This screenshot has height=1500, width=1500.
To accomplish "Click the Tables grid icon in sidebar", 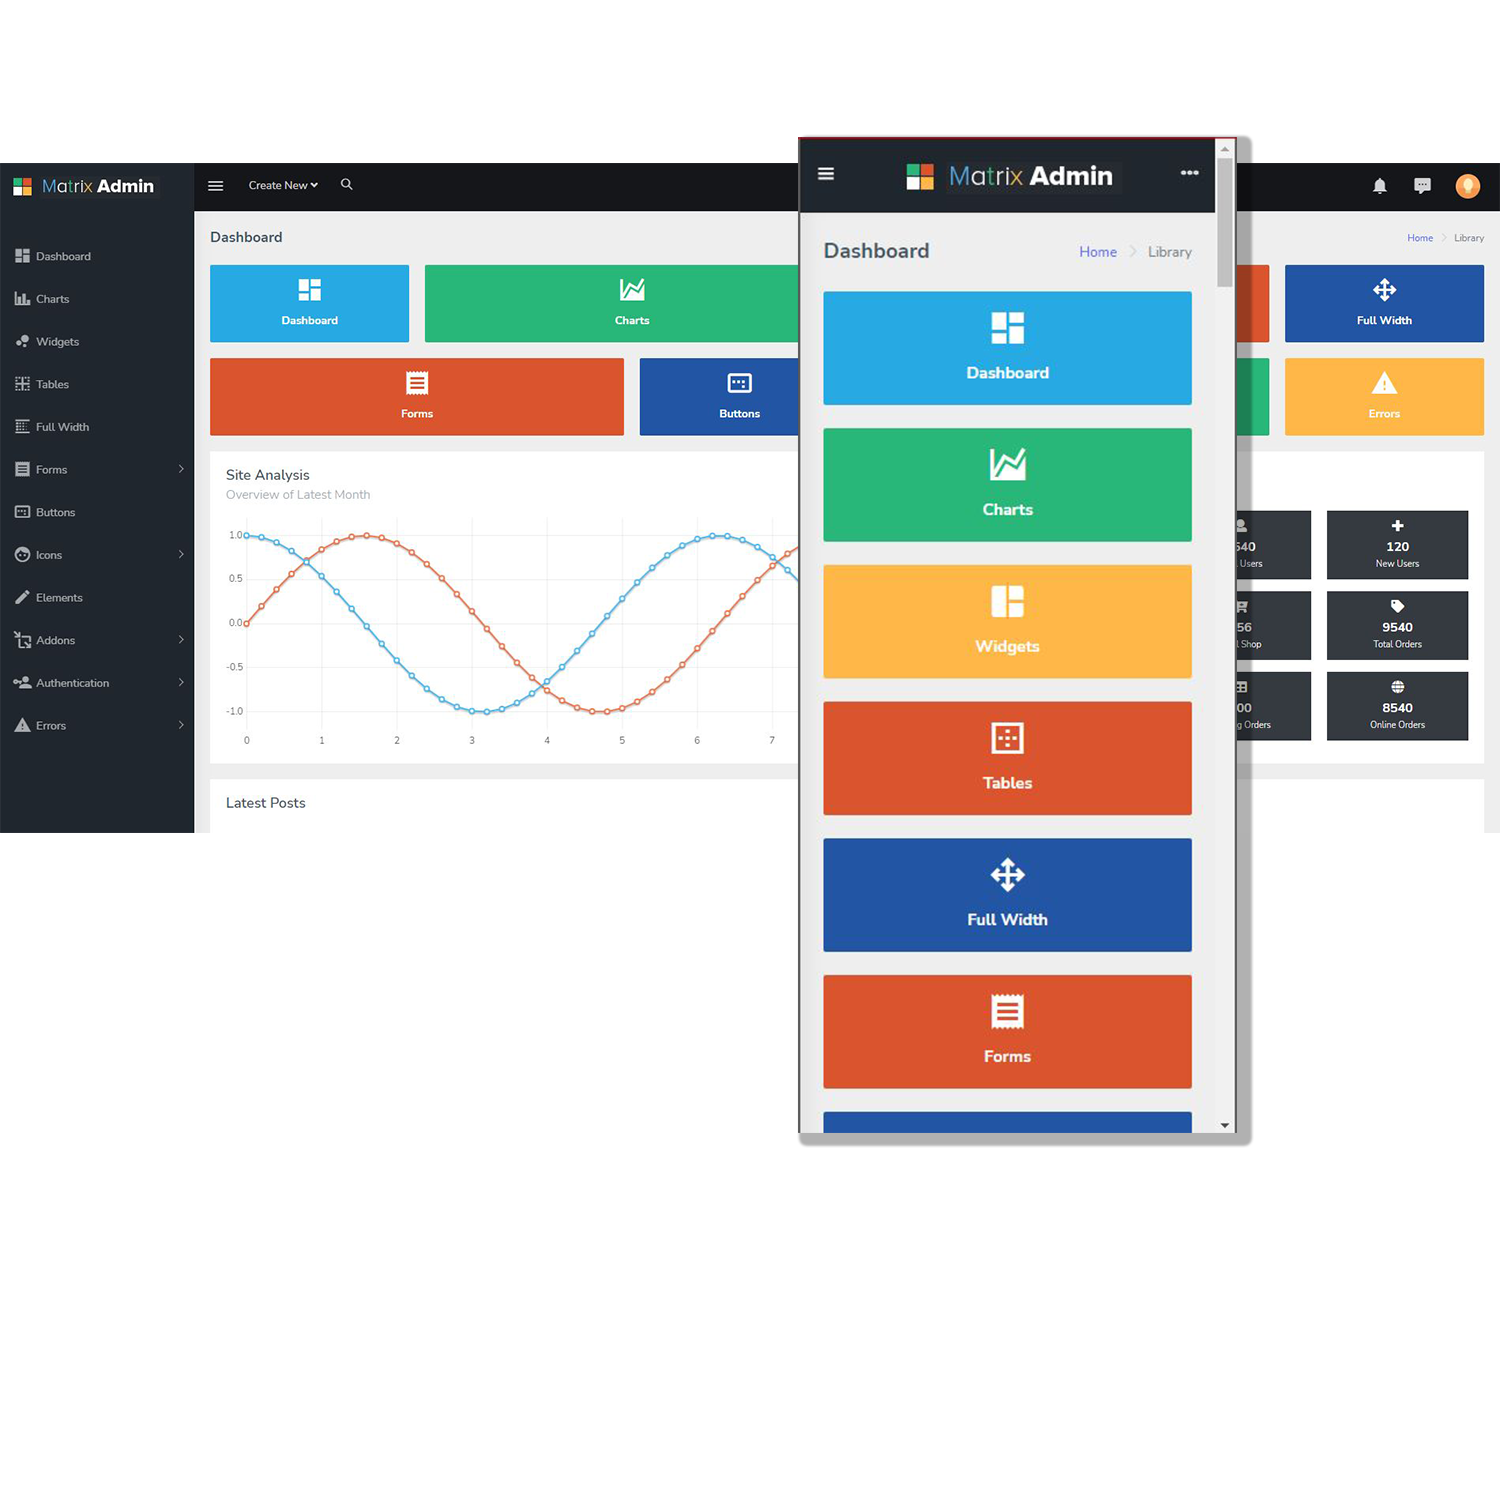I will point(22,384).
